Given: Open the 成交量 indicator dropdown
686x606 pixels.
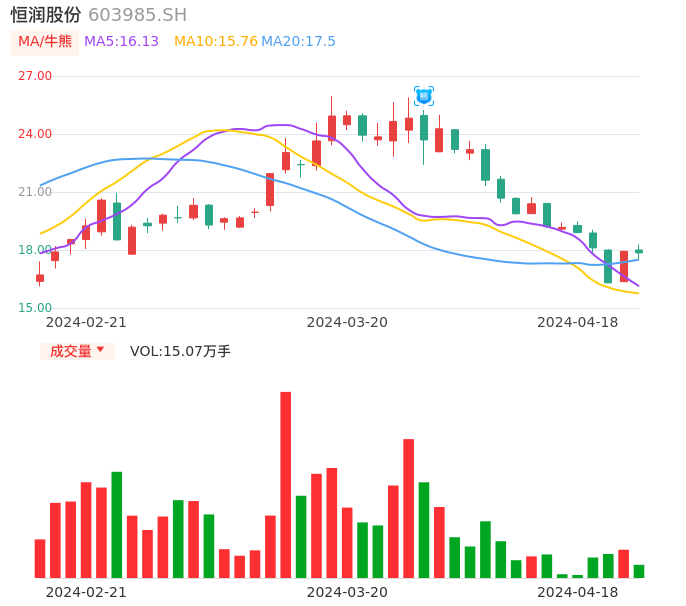Looking at the screenshot, I should point(77,351).
